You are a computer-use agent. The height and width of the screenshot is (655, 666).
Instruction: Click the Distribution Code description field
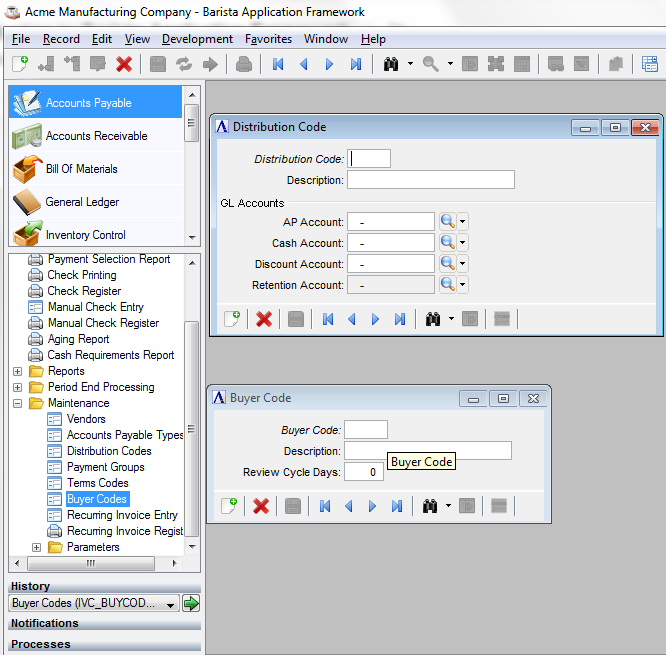click(430, 180)
